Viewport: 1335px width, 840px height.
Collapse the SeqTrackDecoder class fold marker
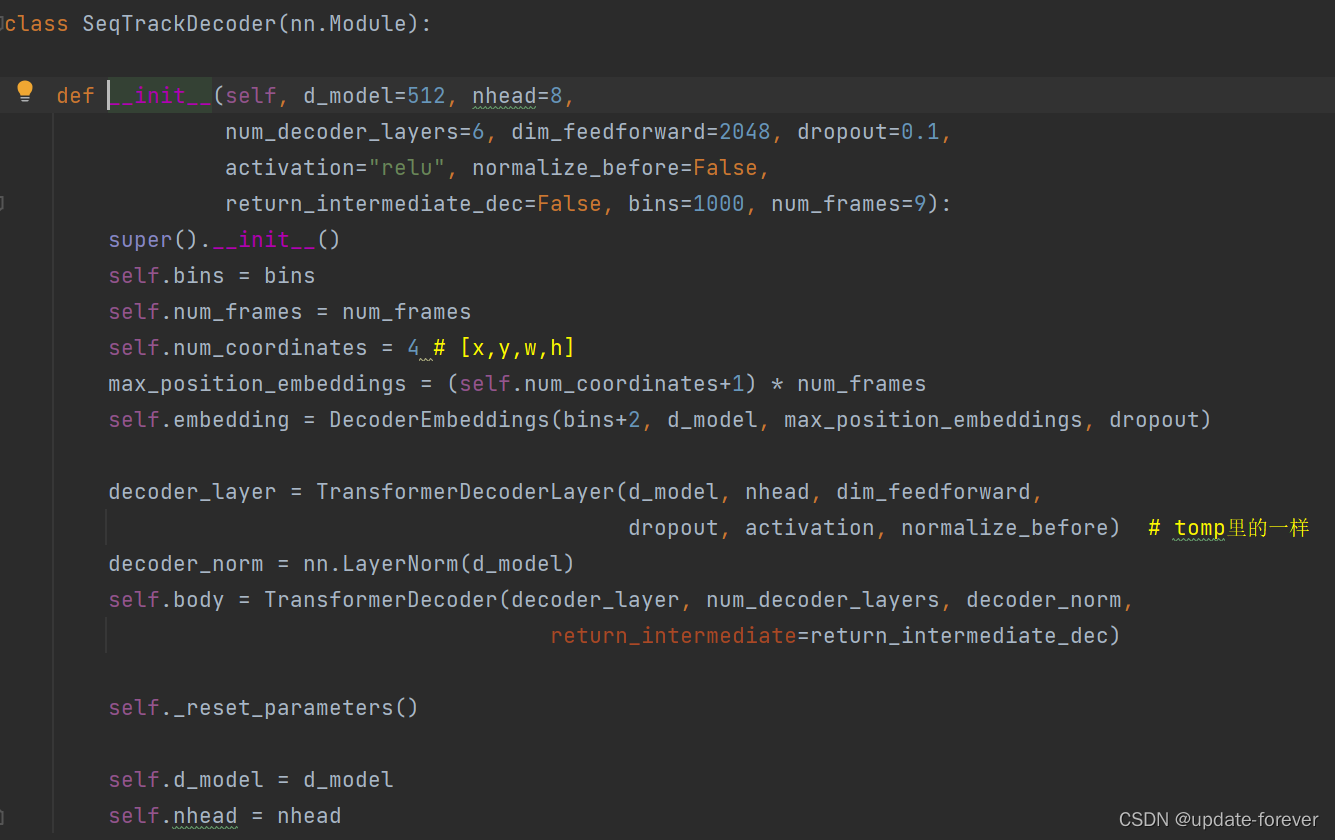[3, 23]
